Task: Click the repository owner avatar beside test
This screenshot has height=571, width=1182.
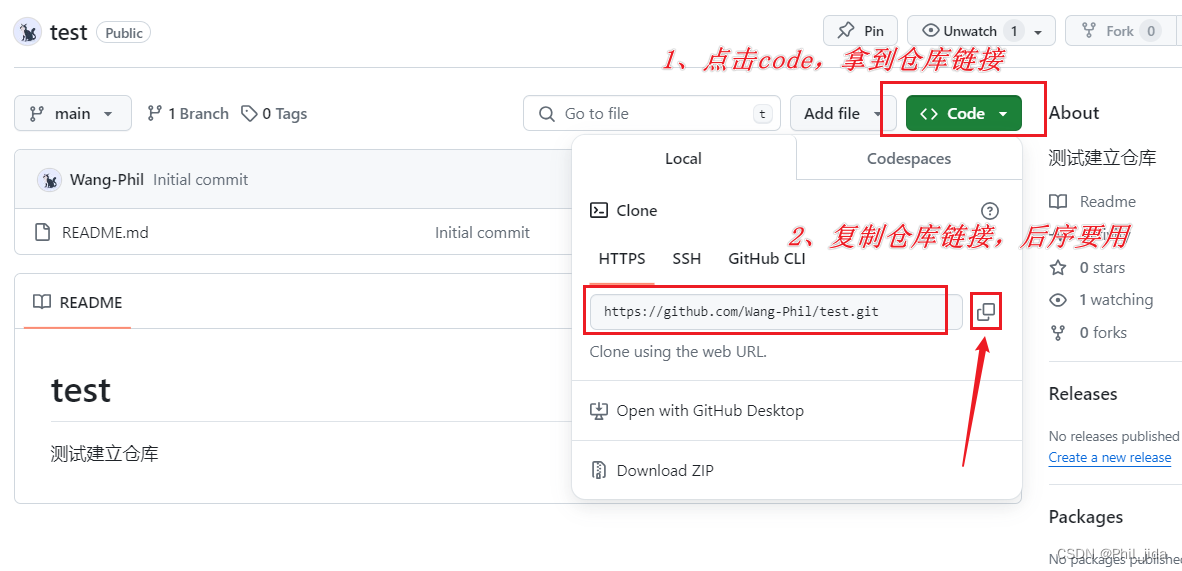Action: coord(28,32)
